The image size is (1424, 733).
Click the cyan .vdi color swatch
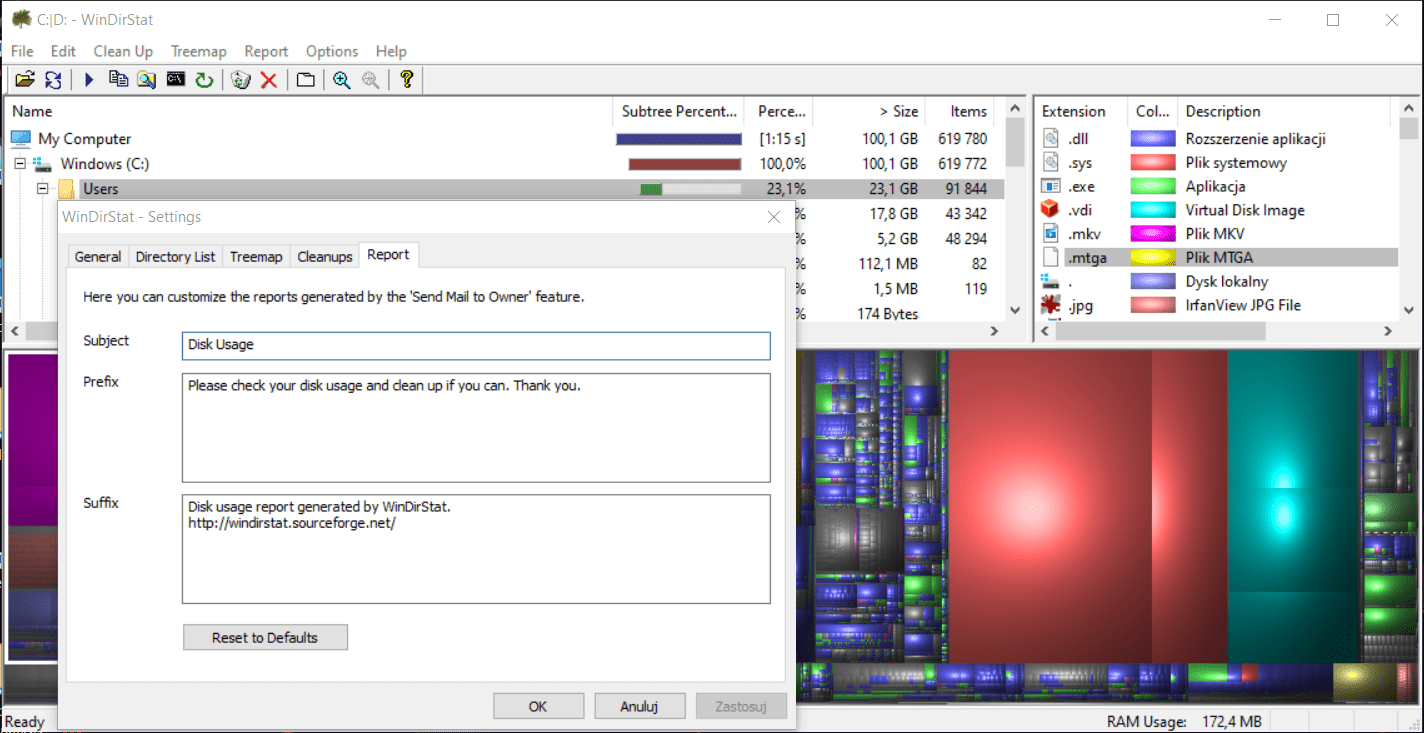pos(1153,210)
